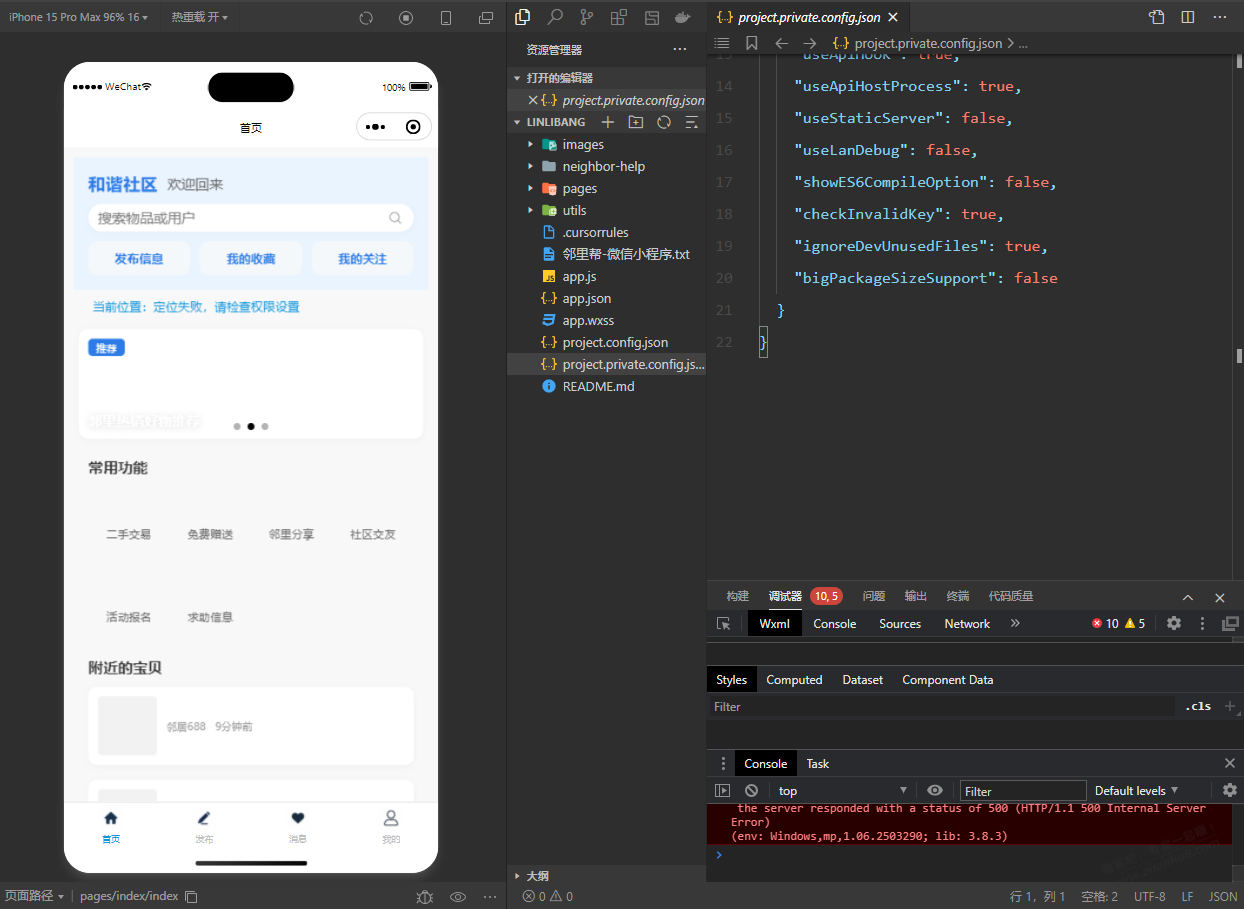Open console settings gear beside Default levels
This screenshot has width=1244, height=909.
coord(1230,790)
